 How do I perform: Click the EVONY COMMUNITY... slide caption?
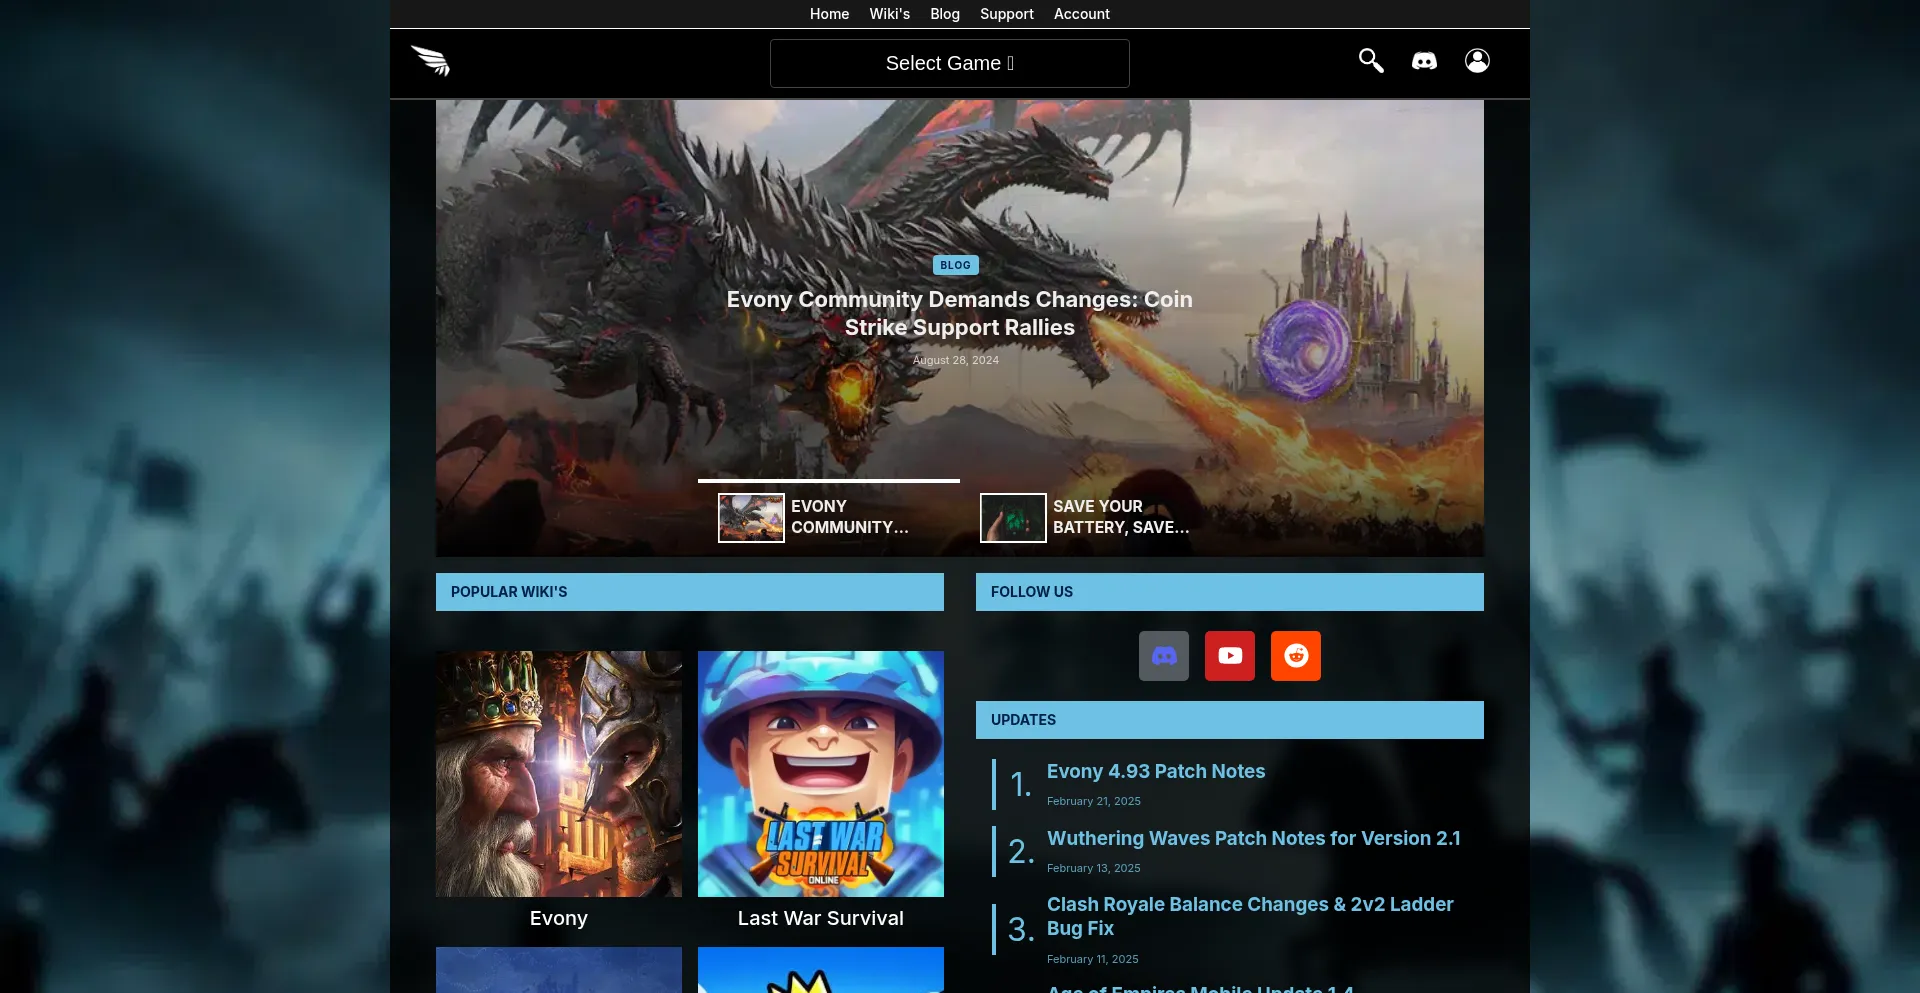pyautogui.click(x=850, y=517)
